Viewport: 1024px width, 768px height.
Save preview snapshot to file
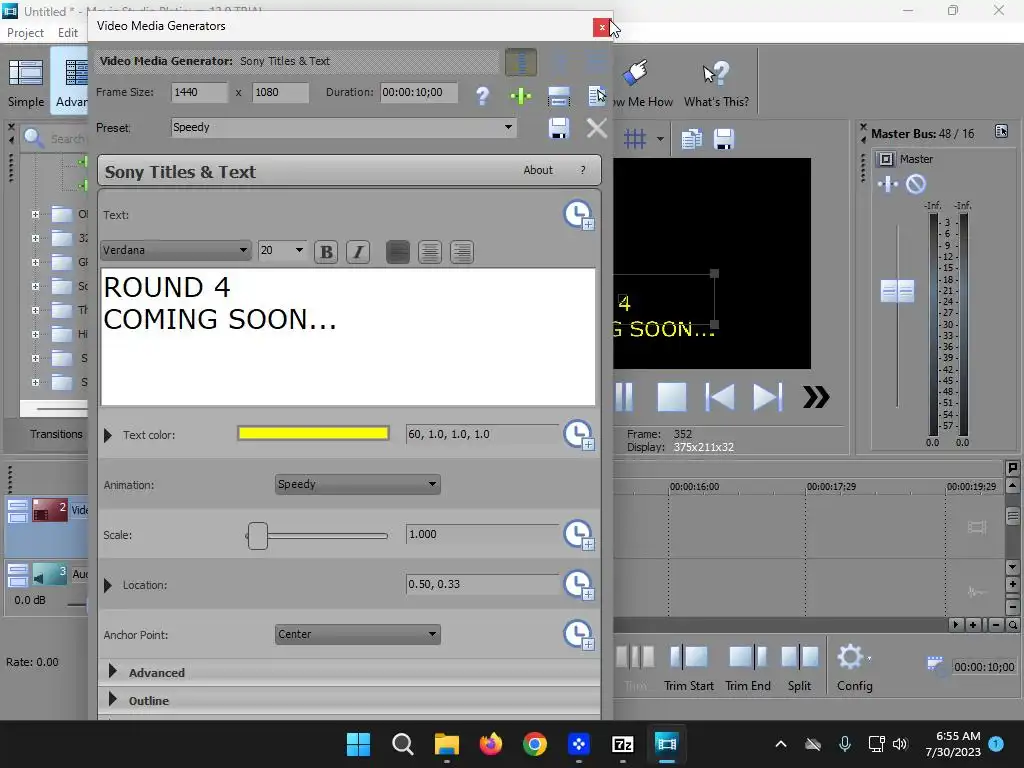coord(724,138)
